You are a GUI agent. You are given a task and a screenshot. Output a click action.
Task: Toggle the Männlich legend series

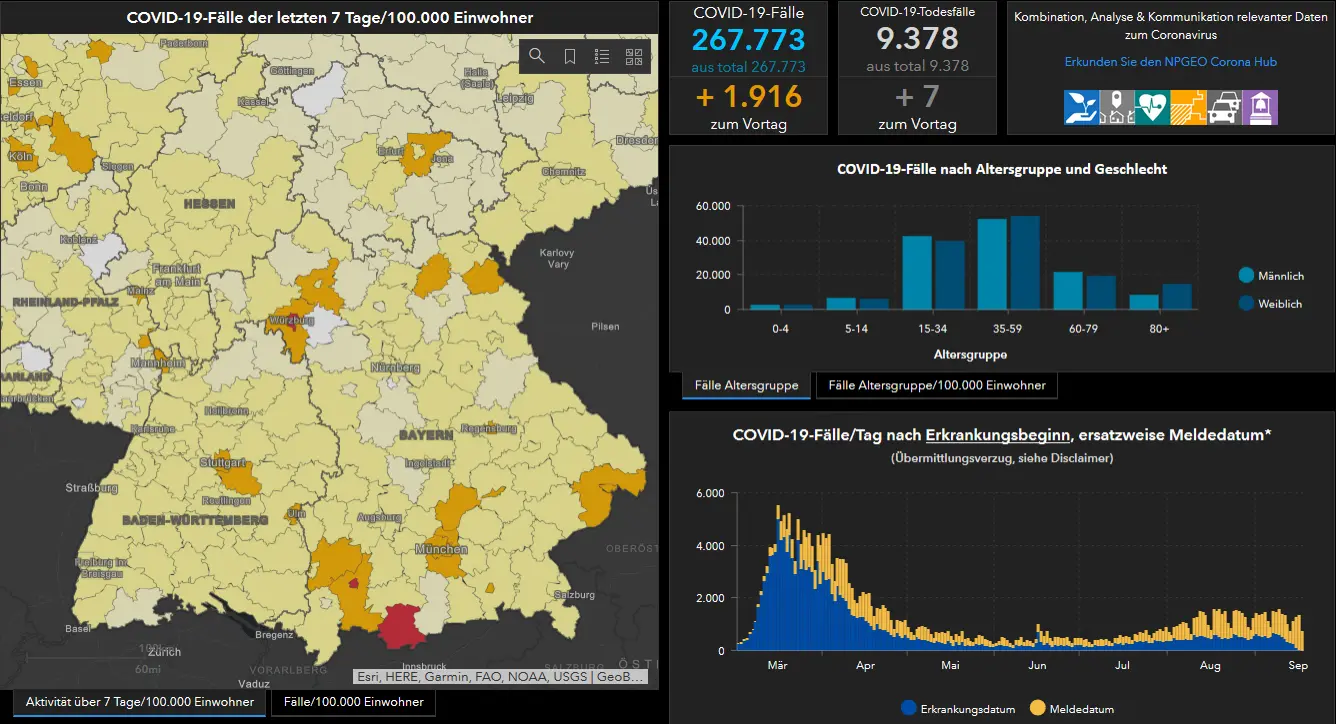1271,275
